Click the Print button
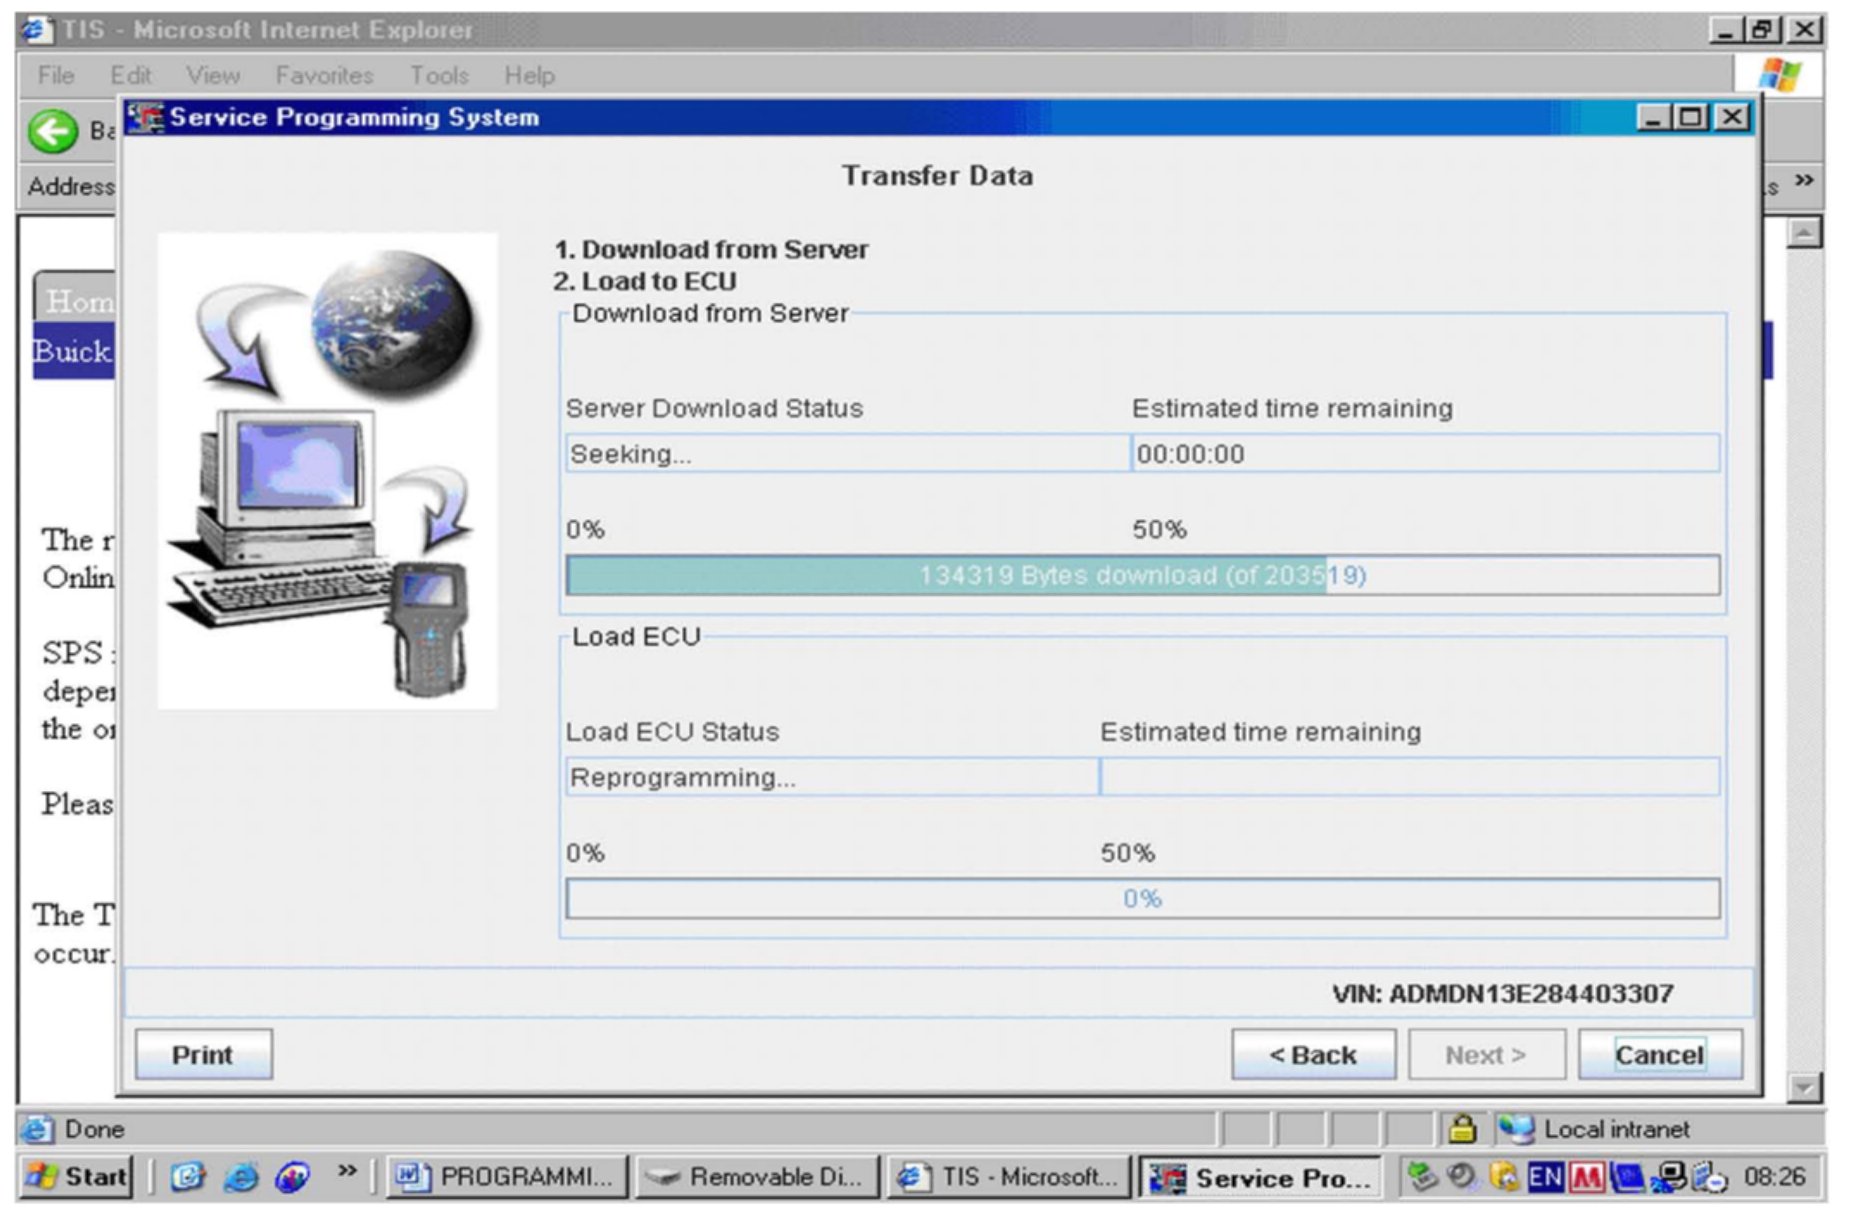The height and width of the screenshot is (1225, 1855). [x=203, y=1055]
